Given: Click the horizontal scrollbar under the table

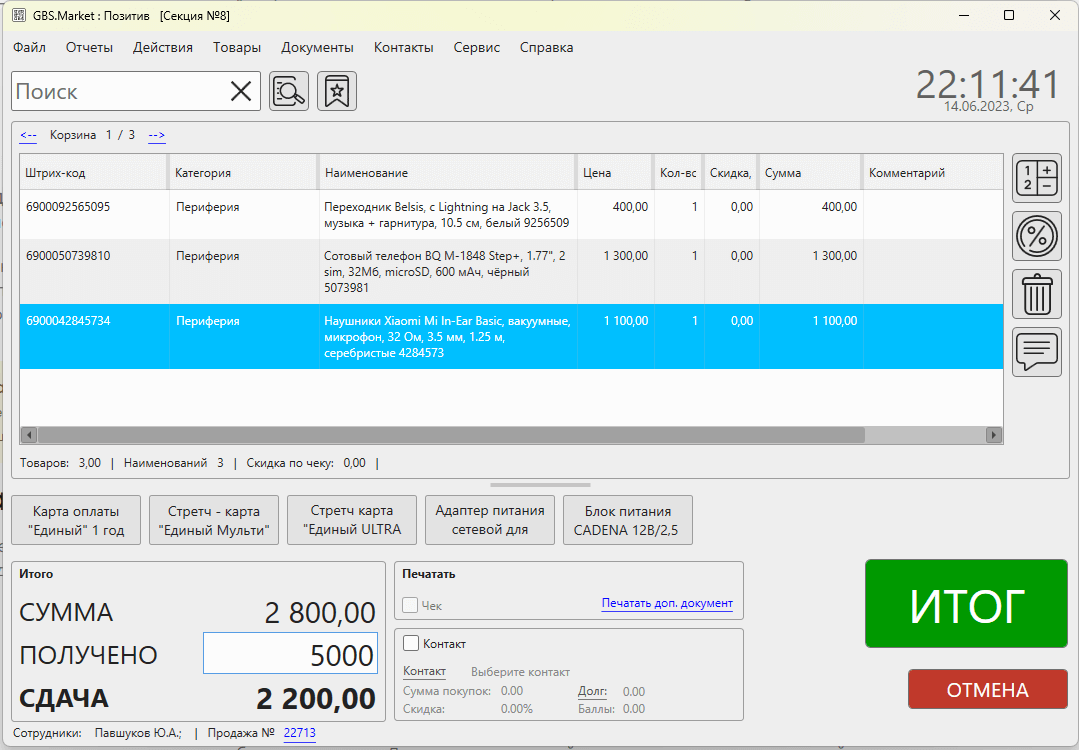Looking at the screenshot, I should point(450,435).
